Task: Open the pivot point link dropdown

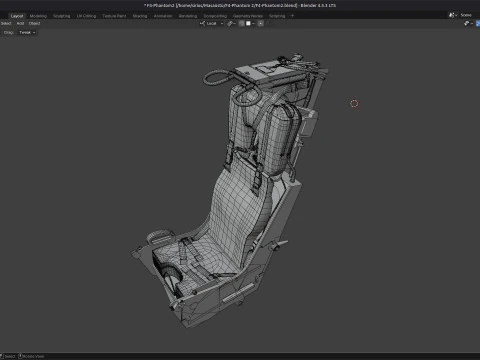Action: pos(231,23)
